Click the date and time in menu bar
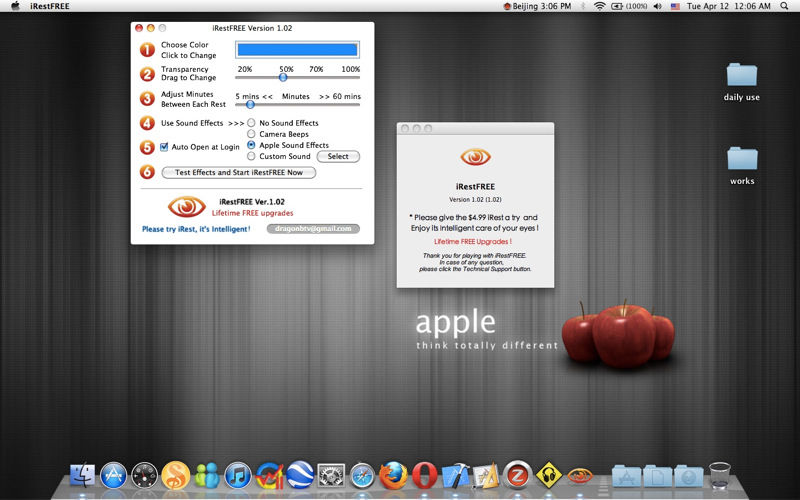This screenshot has width=800, height=500. [729, 6]
